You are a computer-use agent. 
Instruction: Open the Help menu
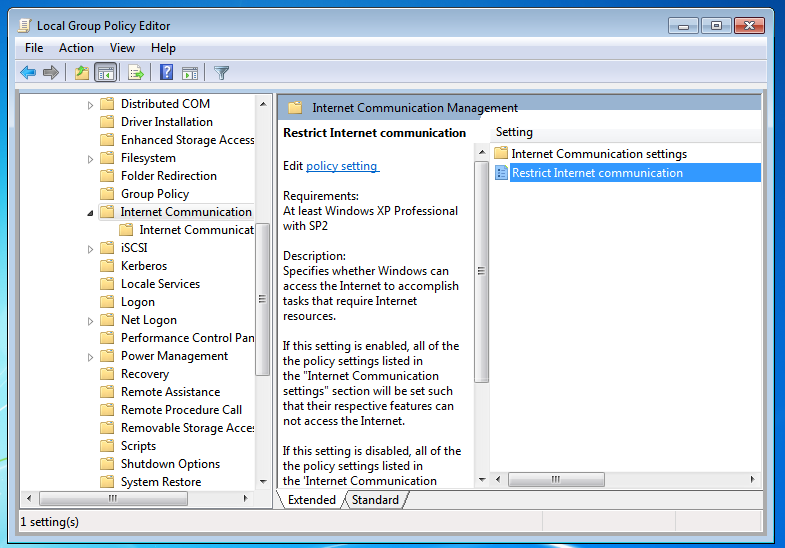163,48
